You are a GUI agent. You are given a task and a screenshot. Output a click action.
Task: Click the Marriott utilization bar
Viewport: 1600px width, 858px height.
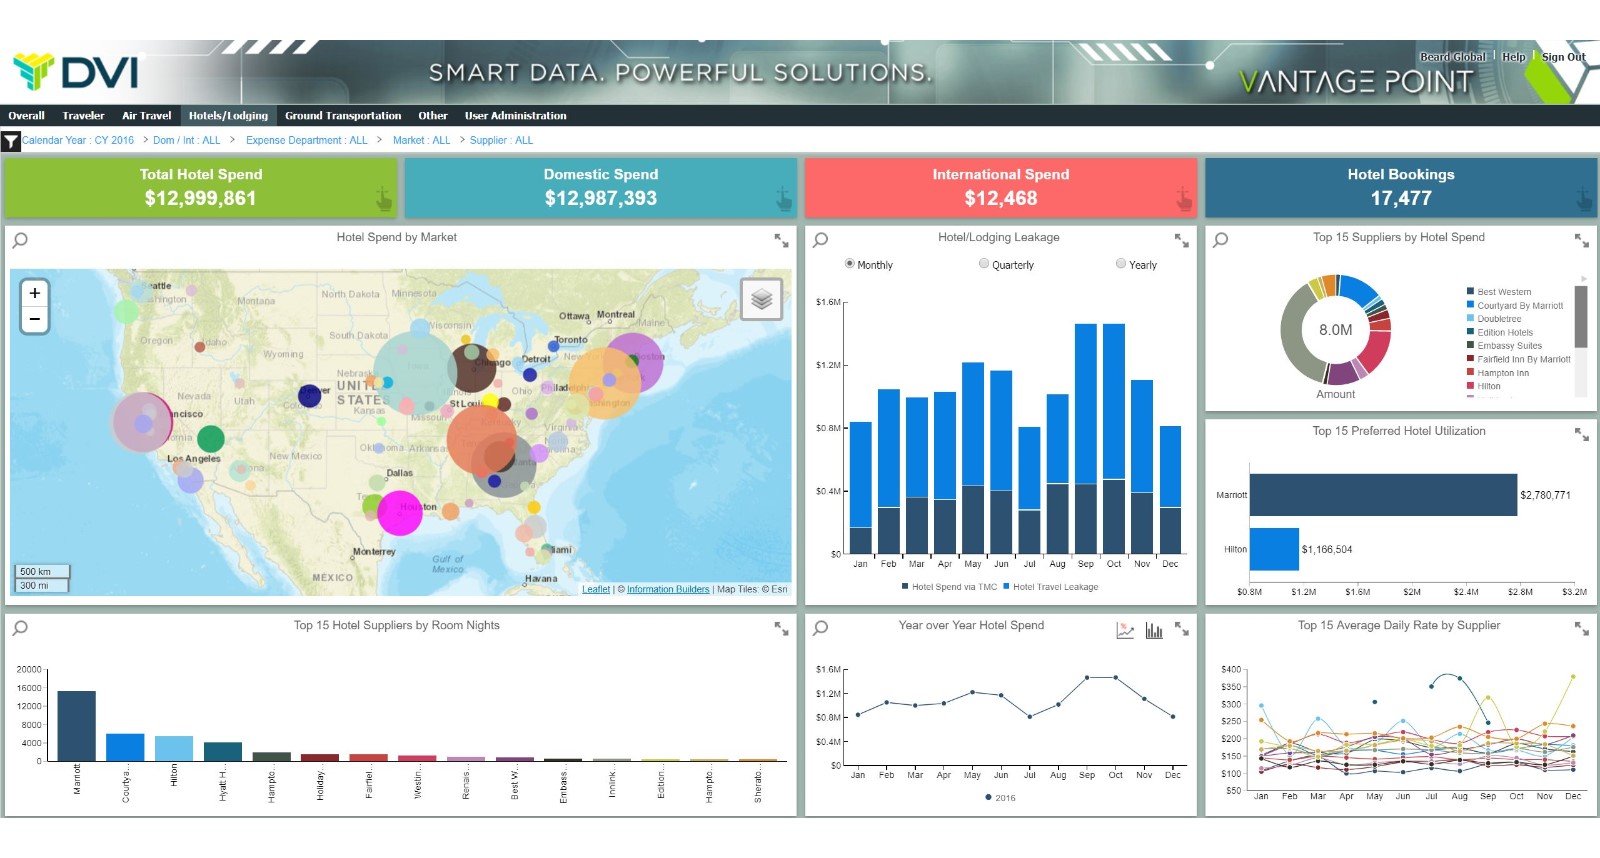pos(1383,495)
